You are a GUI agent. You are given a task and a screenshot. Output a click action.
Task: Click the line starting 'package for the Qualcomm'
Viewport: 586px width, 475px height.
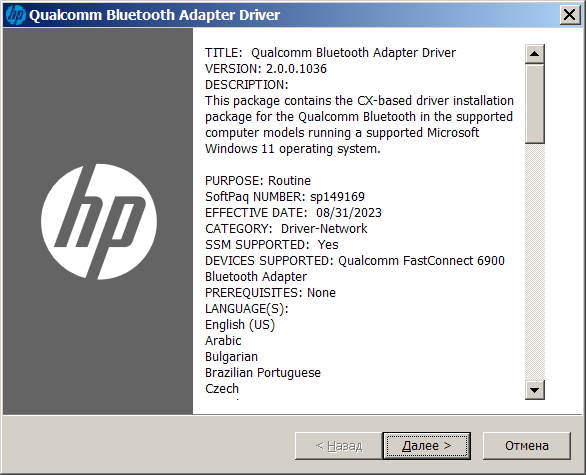coord(359,117)
